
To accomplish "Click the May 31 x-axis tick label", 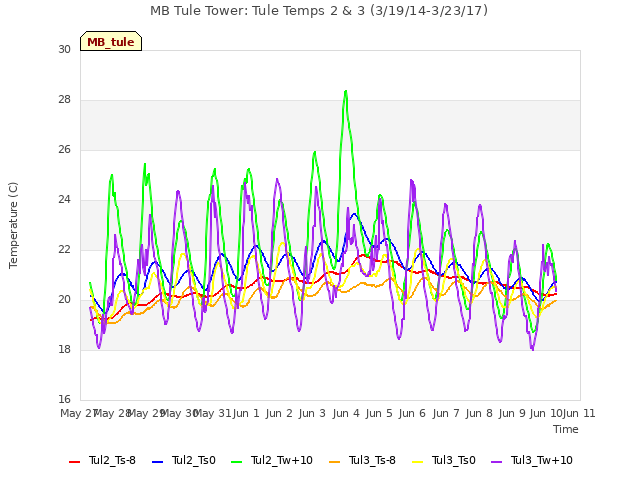I will (x=212, y=413).
